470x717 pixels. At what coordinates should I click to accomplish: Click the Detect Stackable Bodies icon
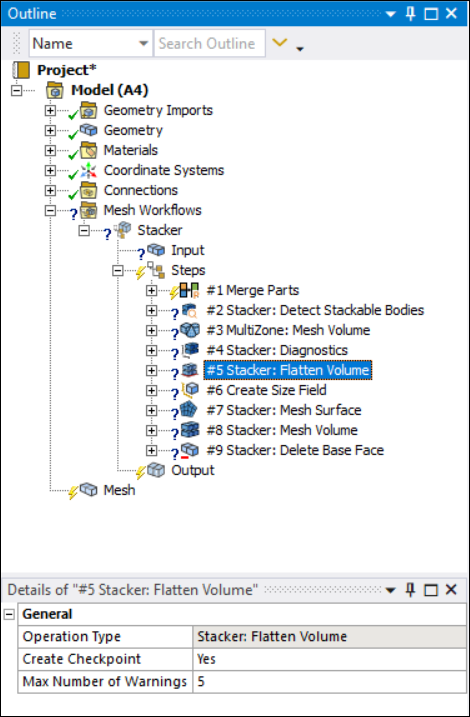(x=189, y=310)
